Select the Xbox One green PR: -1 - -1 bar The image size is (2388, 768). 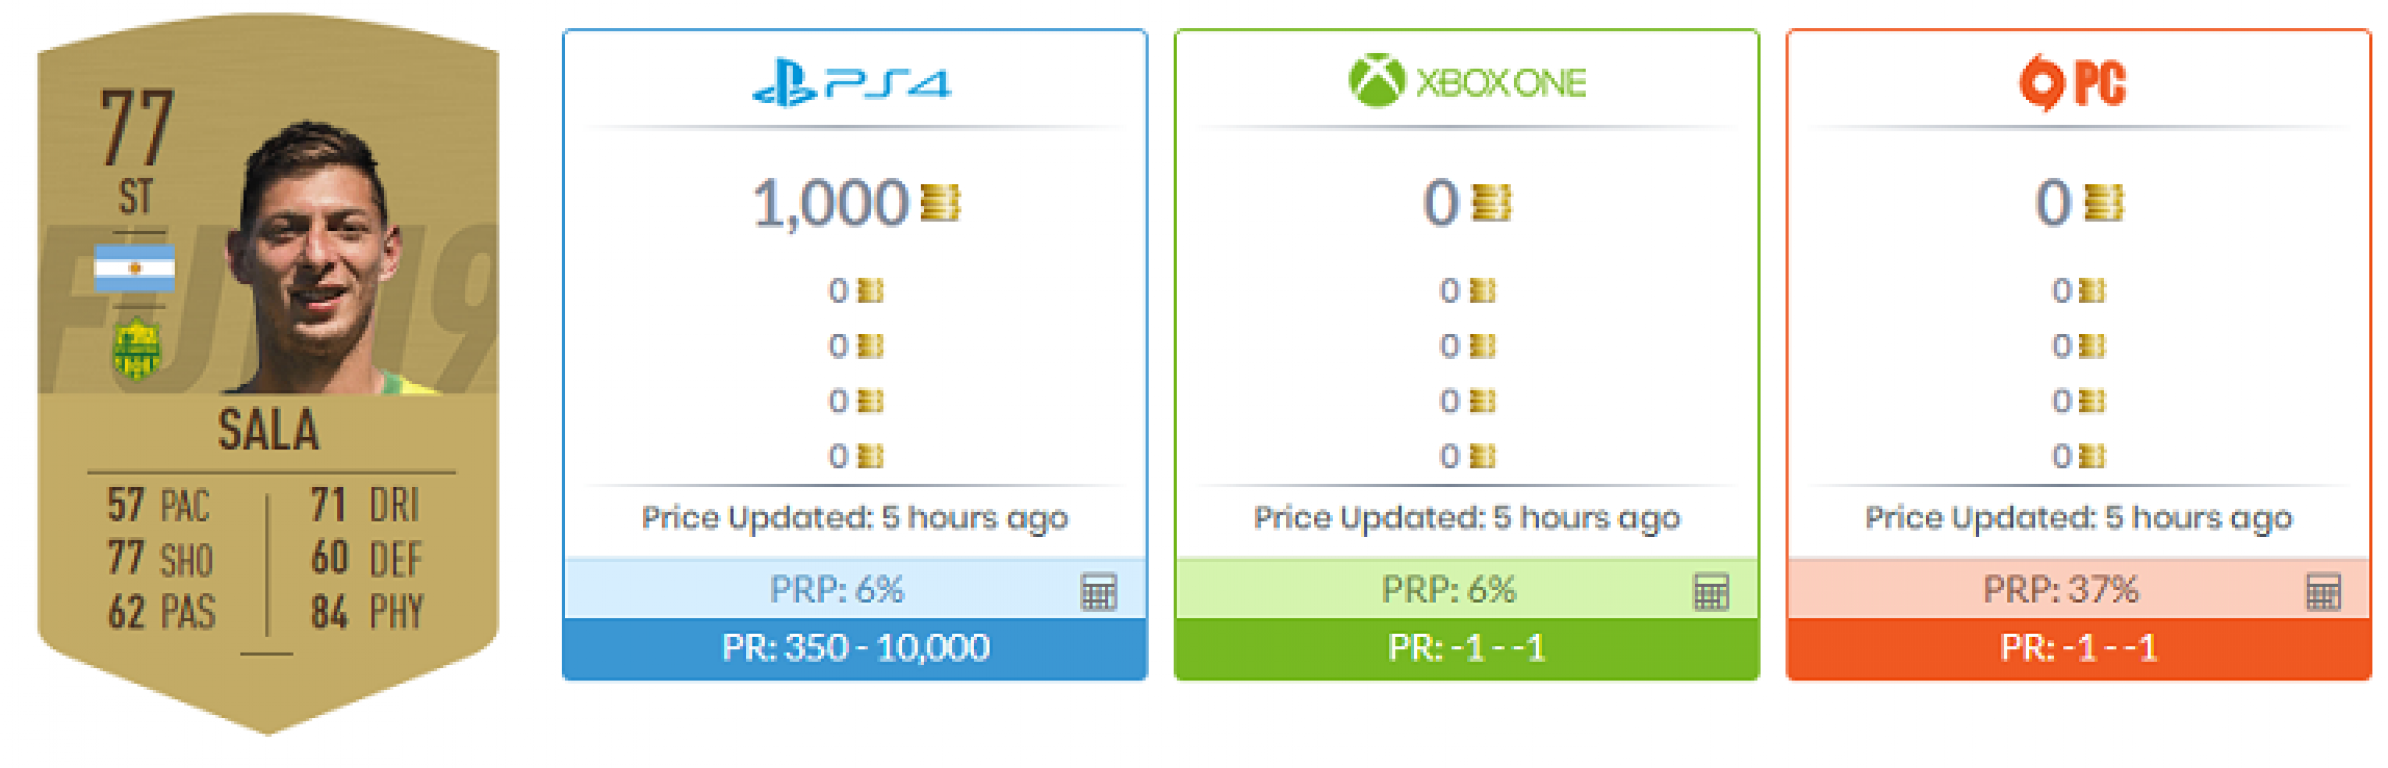tap(1467, 648)
